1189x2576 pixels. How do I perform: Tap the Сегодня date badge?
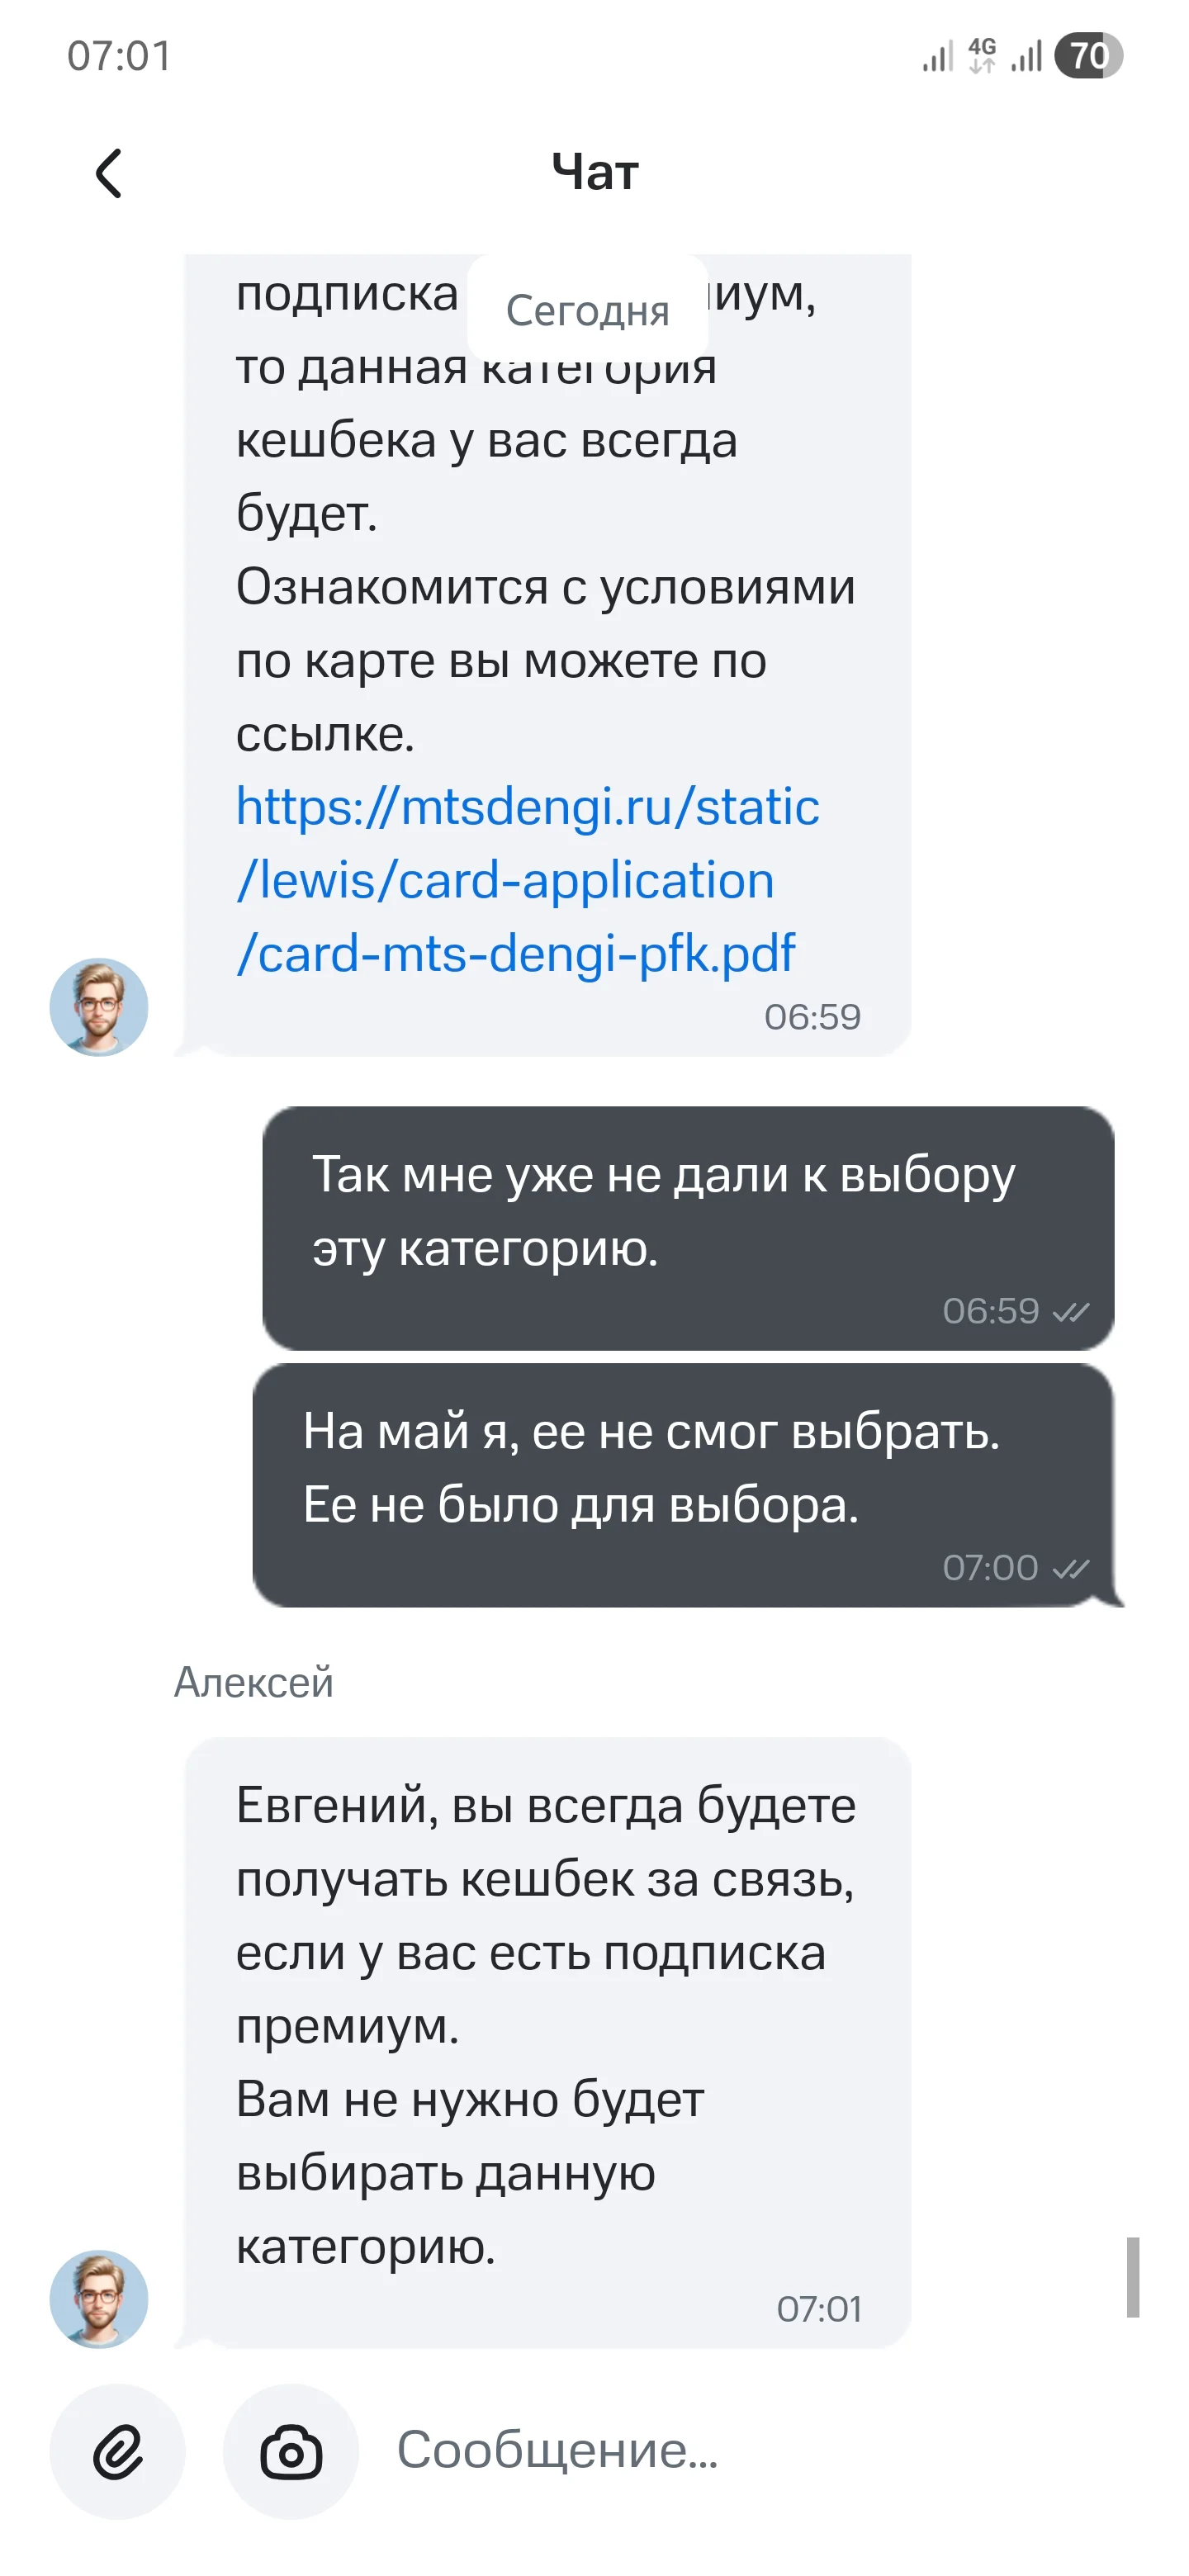587,310
